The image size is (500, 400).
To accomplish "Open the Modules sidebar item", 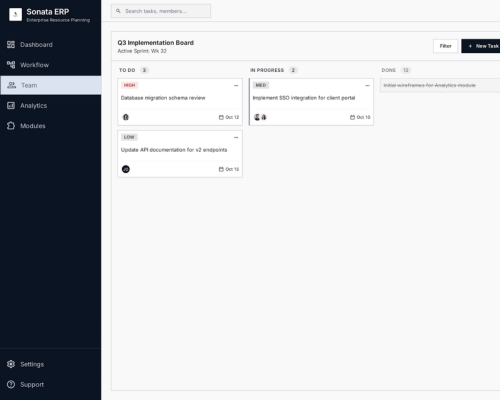I will (51, 126).
